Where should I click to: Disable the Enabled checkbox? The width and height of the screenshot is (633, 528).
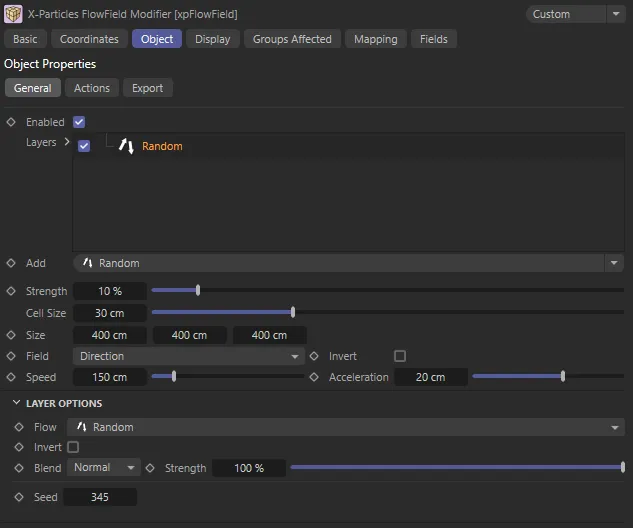coord(79,122)
